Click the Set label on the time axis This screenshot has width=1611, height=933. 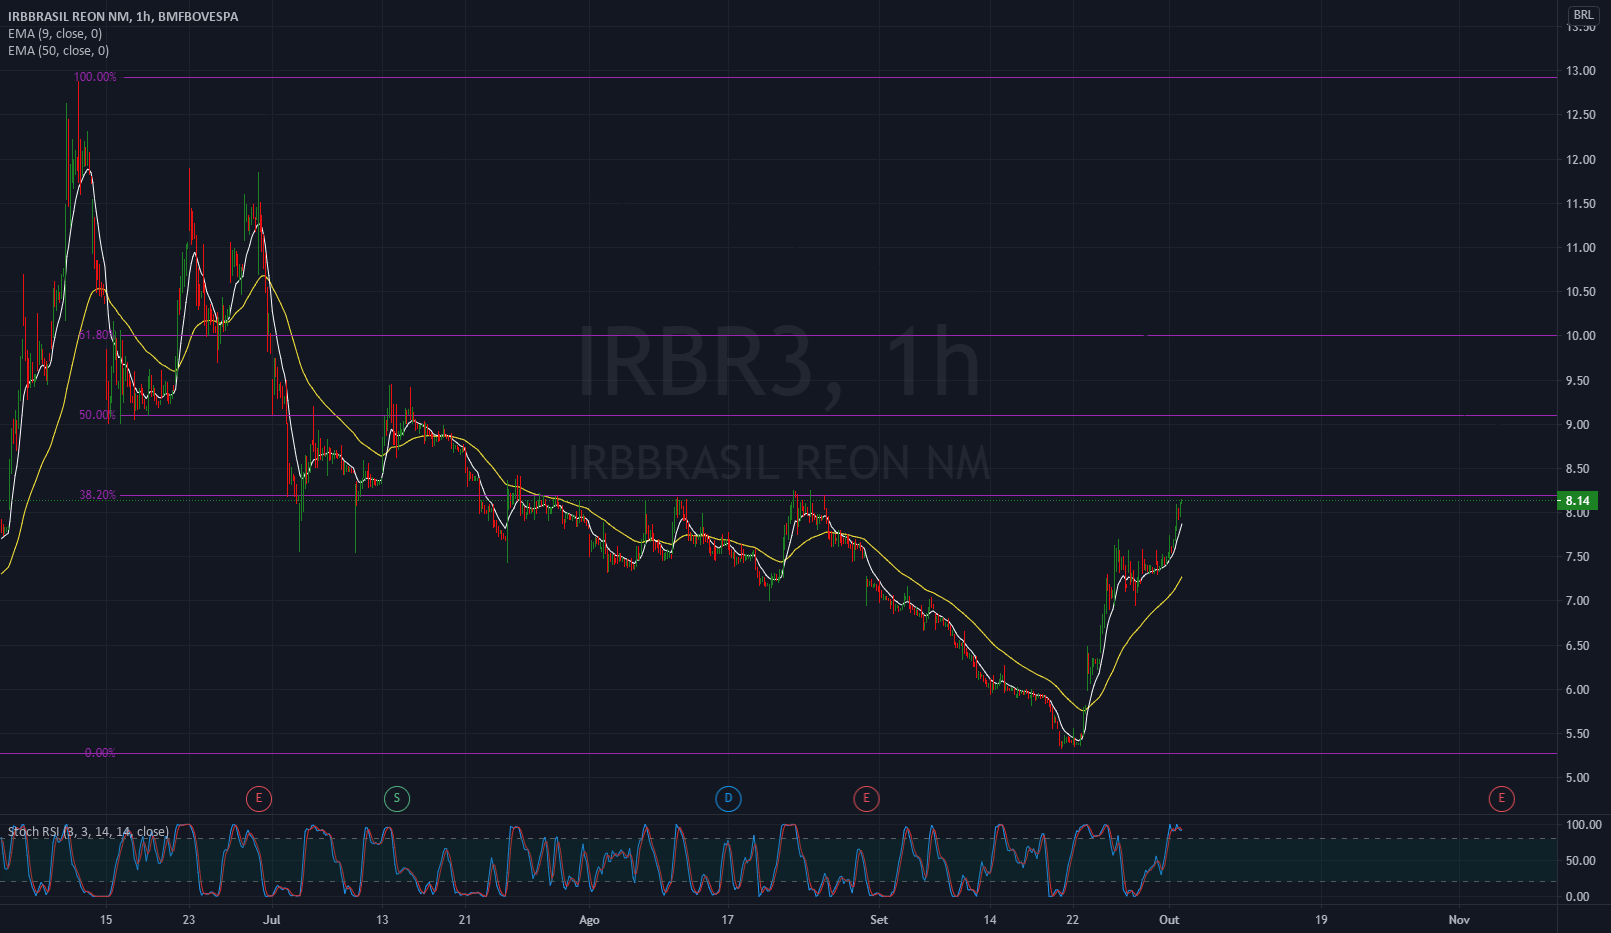[879, 920]
